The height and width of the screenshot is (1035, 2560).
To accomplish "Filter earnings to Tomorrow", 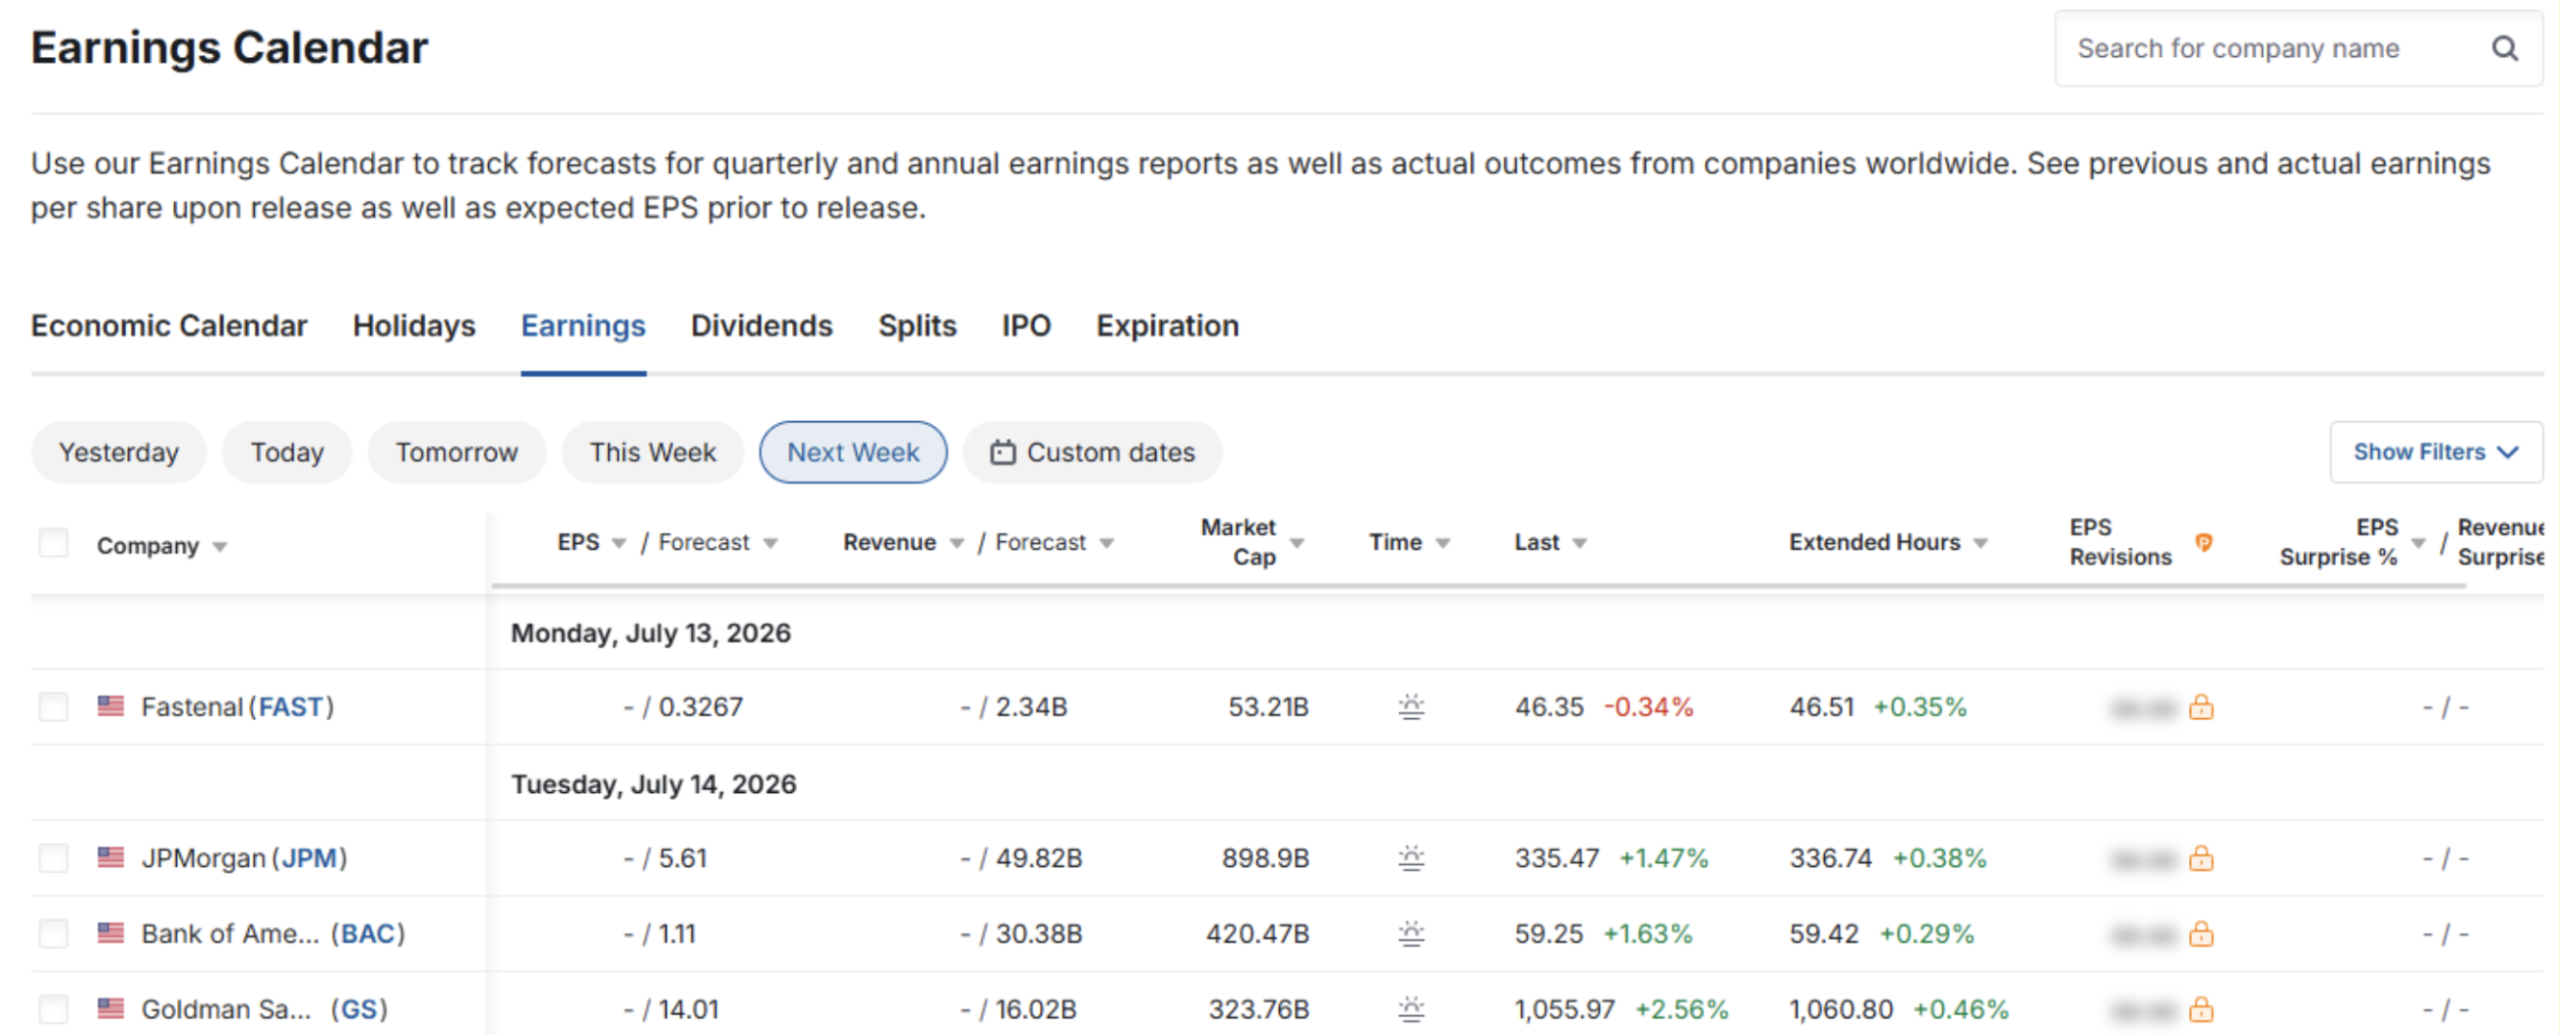I will pos(457,452).
